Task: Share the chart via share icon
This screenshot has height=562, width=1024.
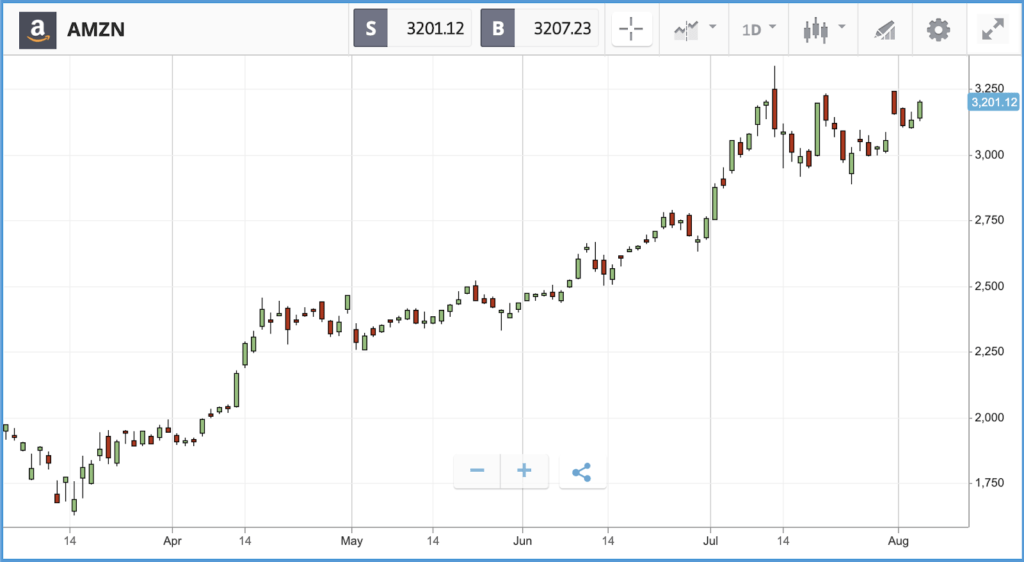Action: [582, 472]
